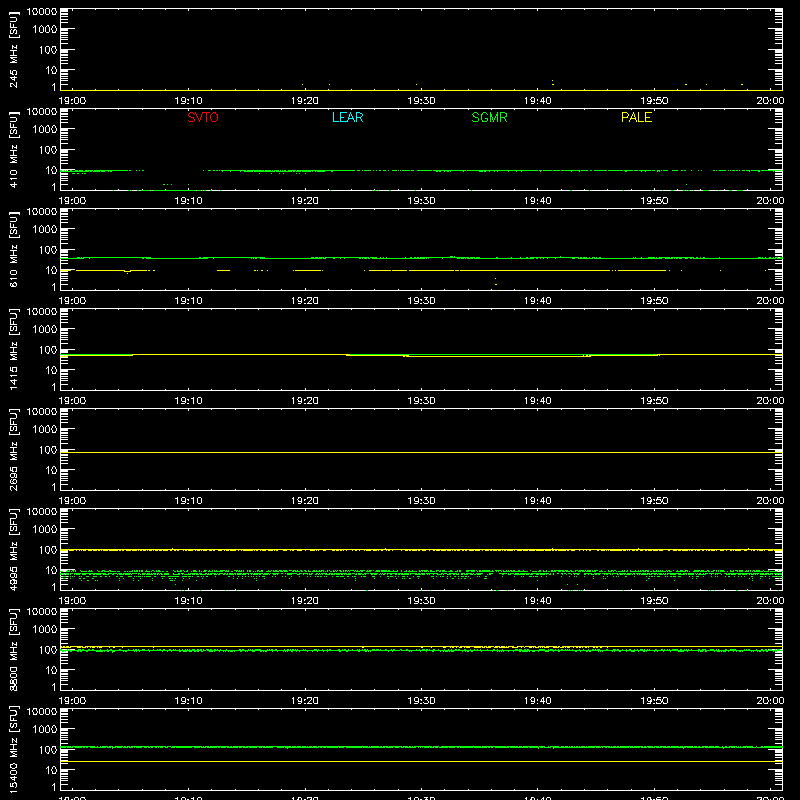Click the green SGMR trace in 610 MHz panel
This screenshot has width=800, height=800.
(x=421, y=258)
